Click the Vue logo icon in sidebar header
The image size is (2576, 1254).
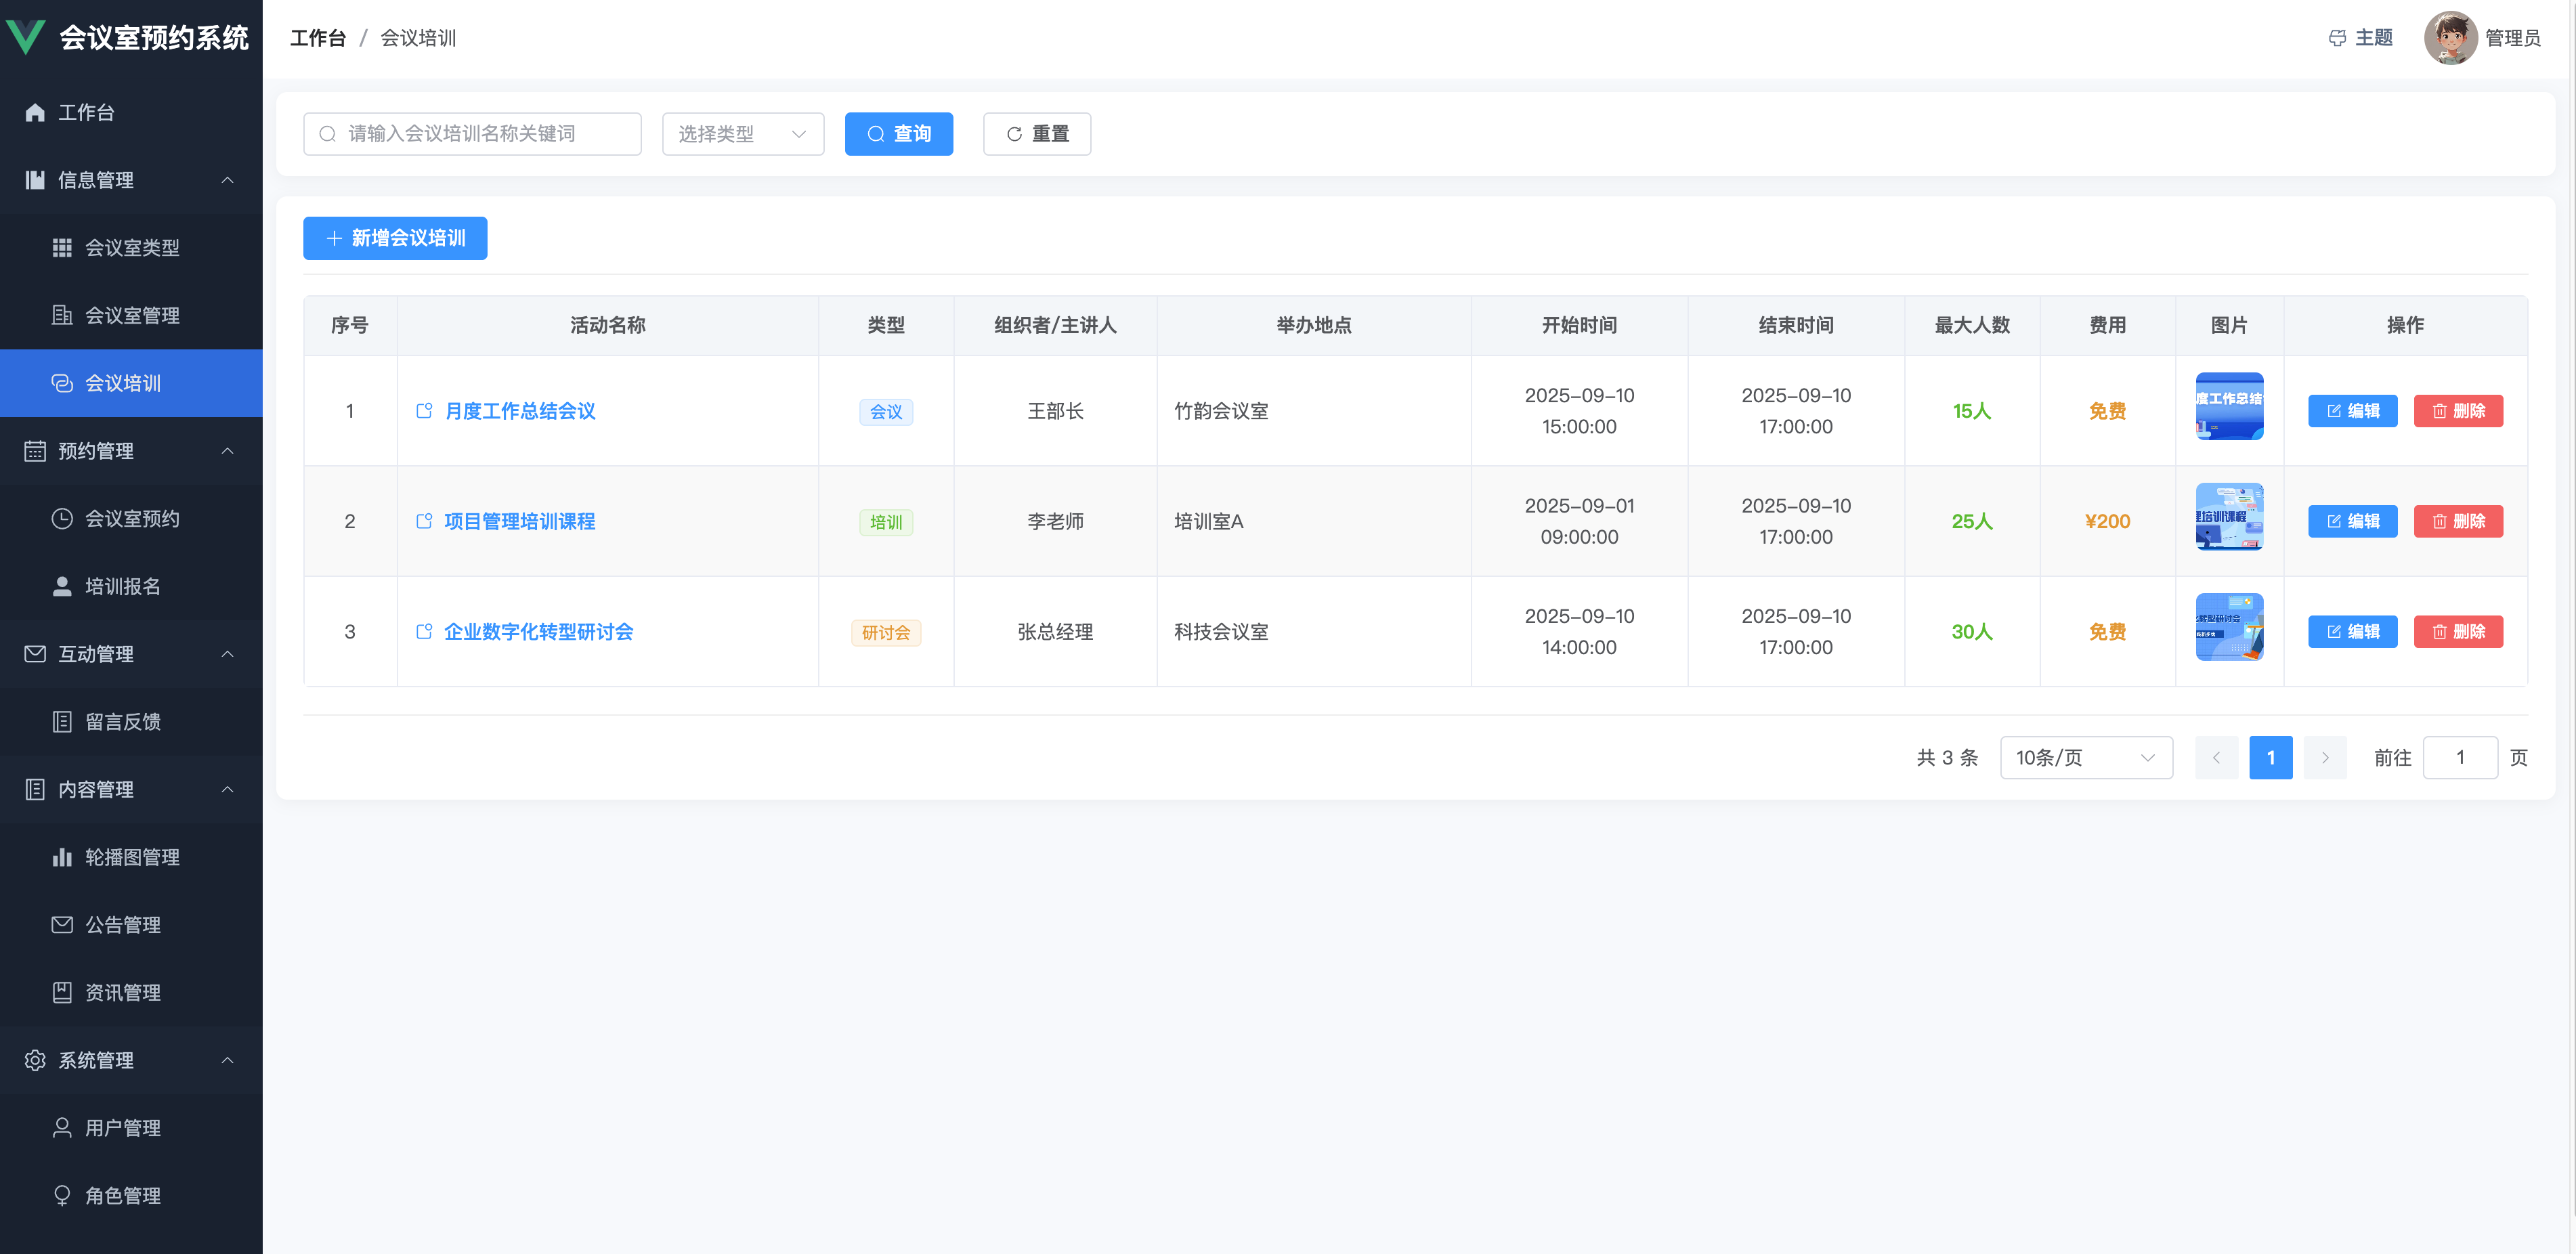tap(26, 37)
